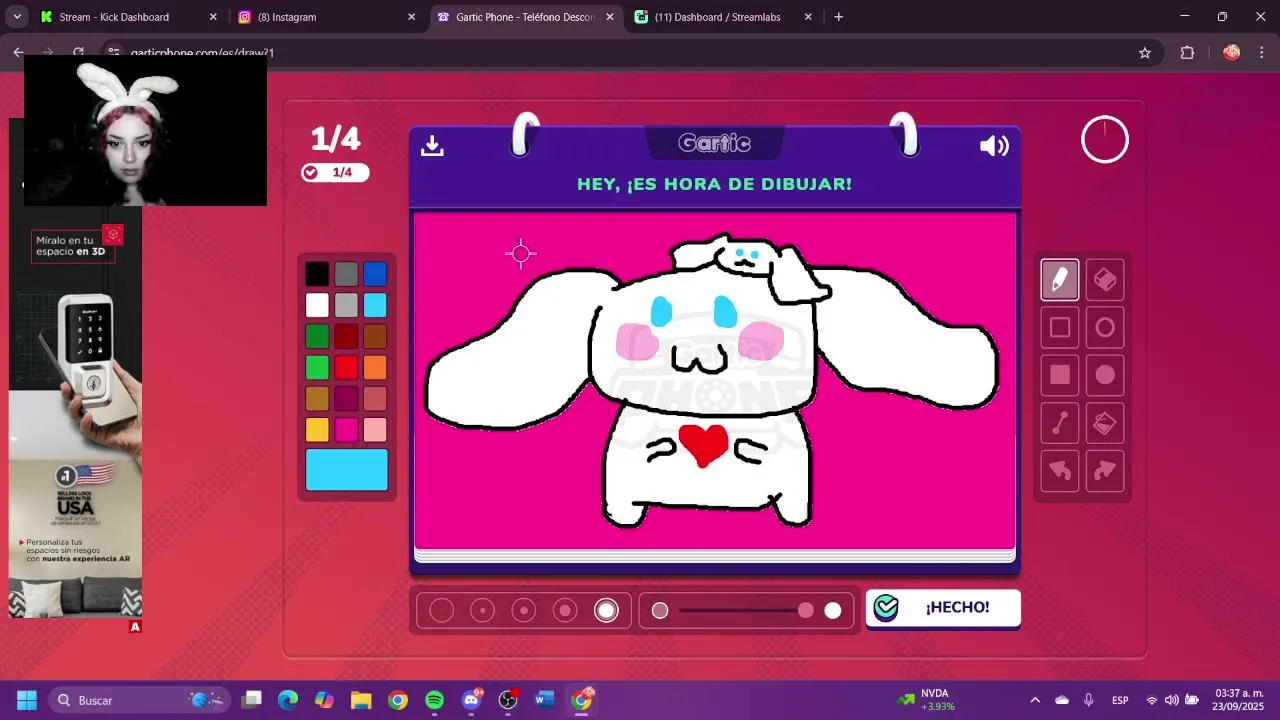Pick the dark gray color swatch

click(346, 274)
